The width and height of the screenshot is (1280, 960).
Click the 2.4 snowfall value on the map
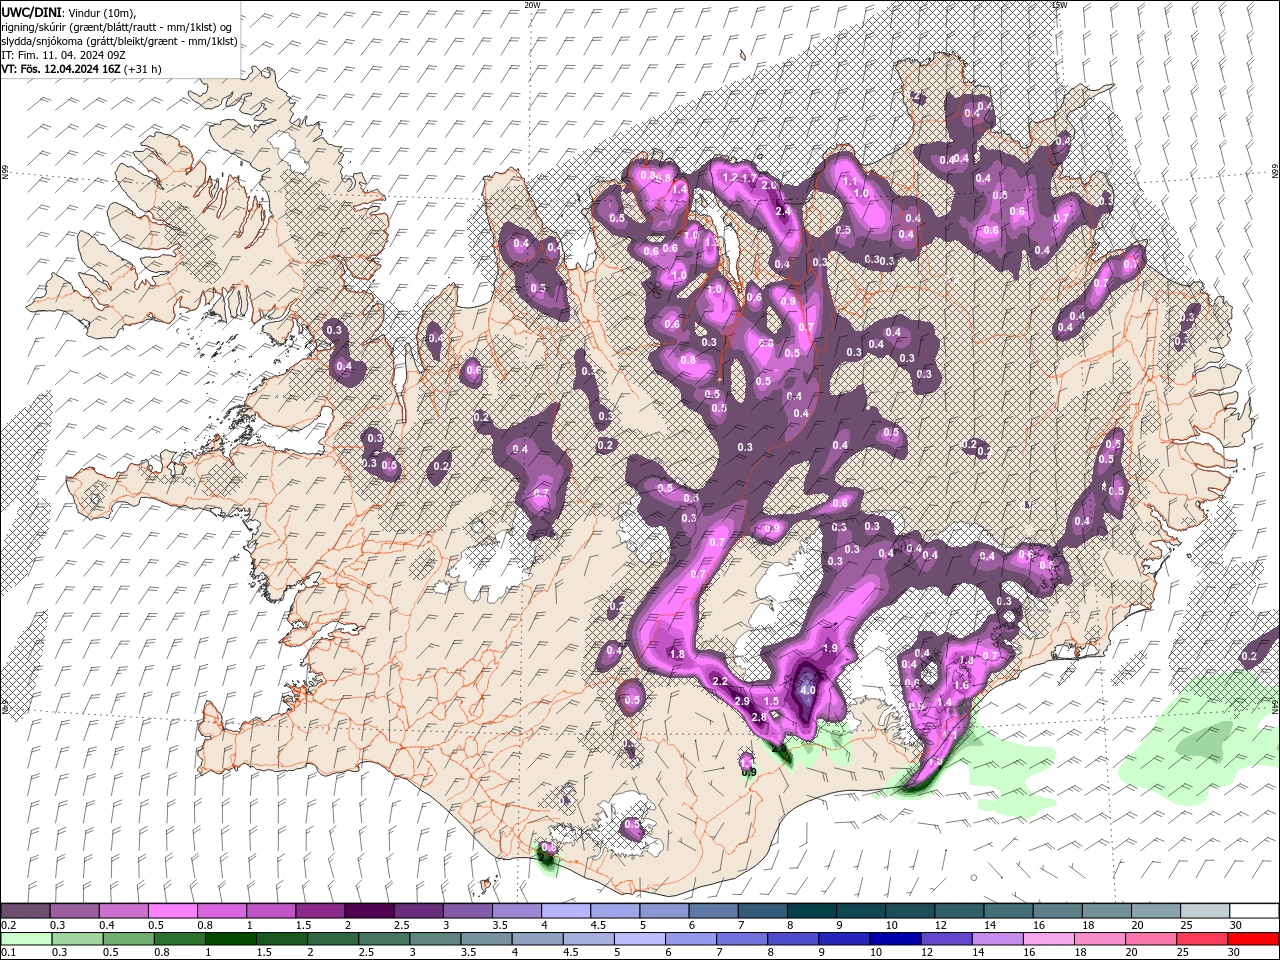tap(783, 211)
